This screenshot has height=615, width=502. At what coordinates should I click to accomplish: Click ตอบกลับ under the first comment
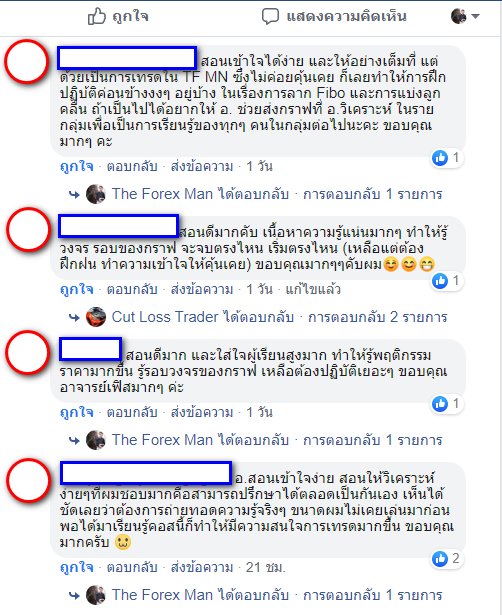coord(132,166)
